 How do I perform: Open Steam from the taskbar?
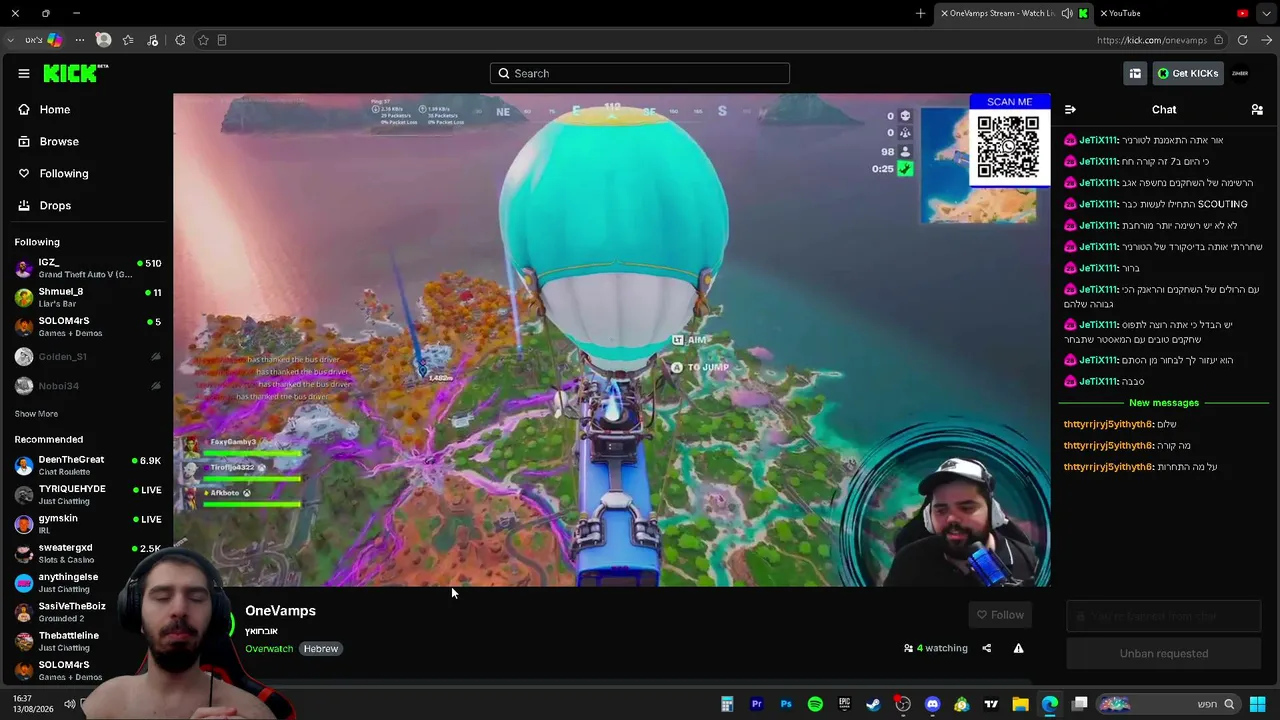pyautogui.click(x=873, y=704)
